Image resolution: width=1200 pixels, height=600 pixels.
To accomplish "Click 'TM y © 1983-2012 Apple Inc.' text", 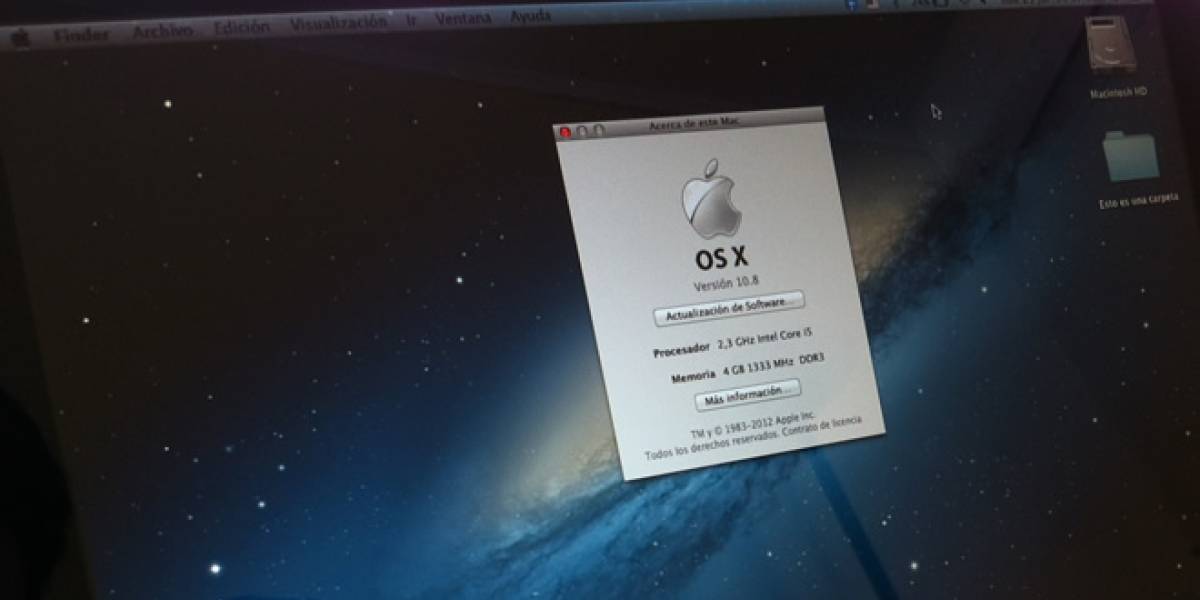I will click(x=754, y=424).
